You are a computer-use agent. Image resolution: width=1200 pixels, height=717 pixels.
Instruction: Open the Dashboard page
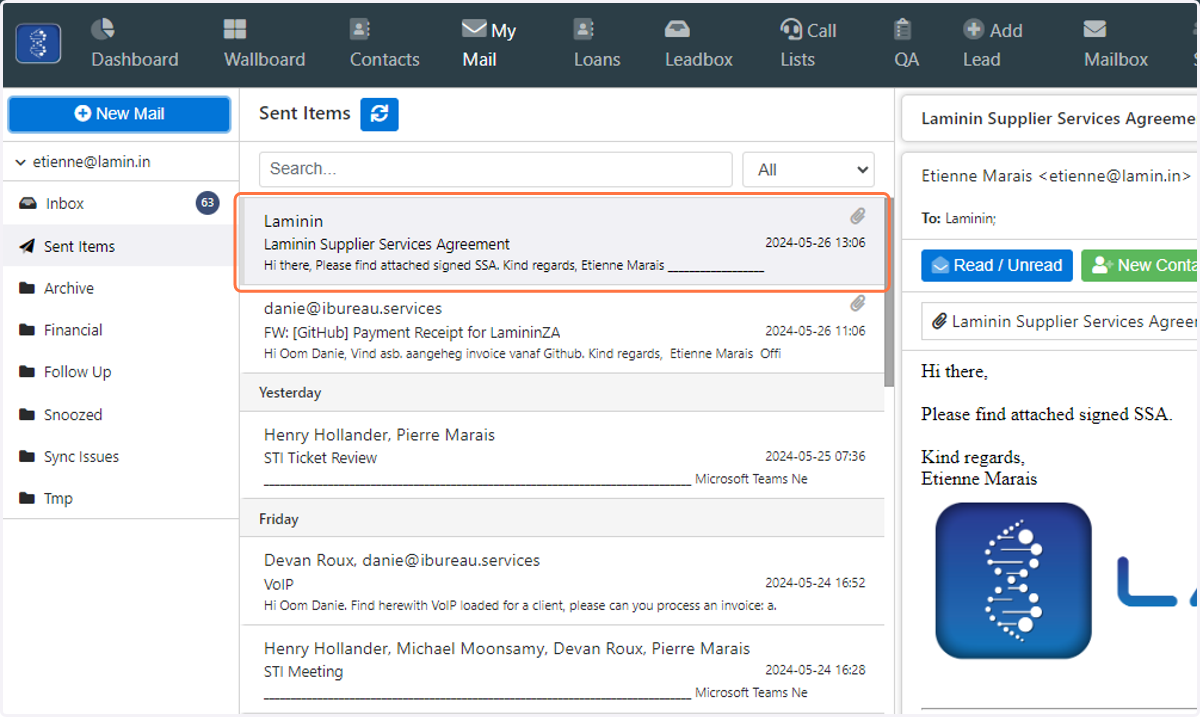[x=135, y=44]
